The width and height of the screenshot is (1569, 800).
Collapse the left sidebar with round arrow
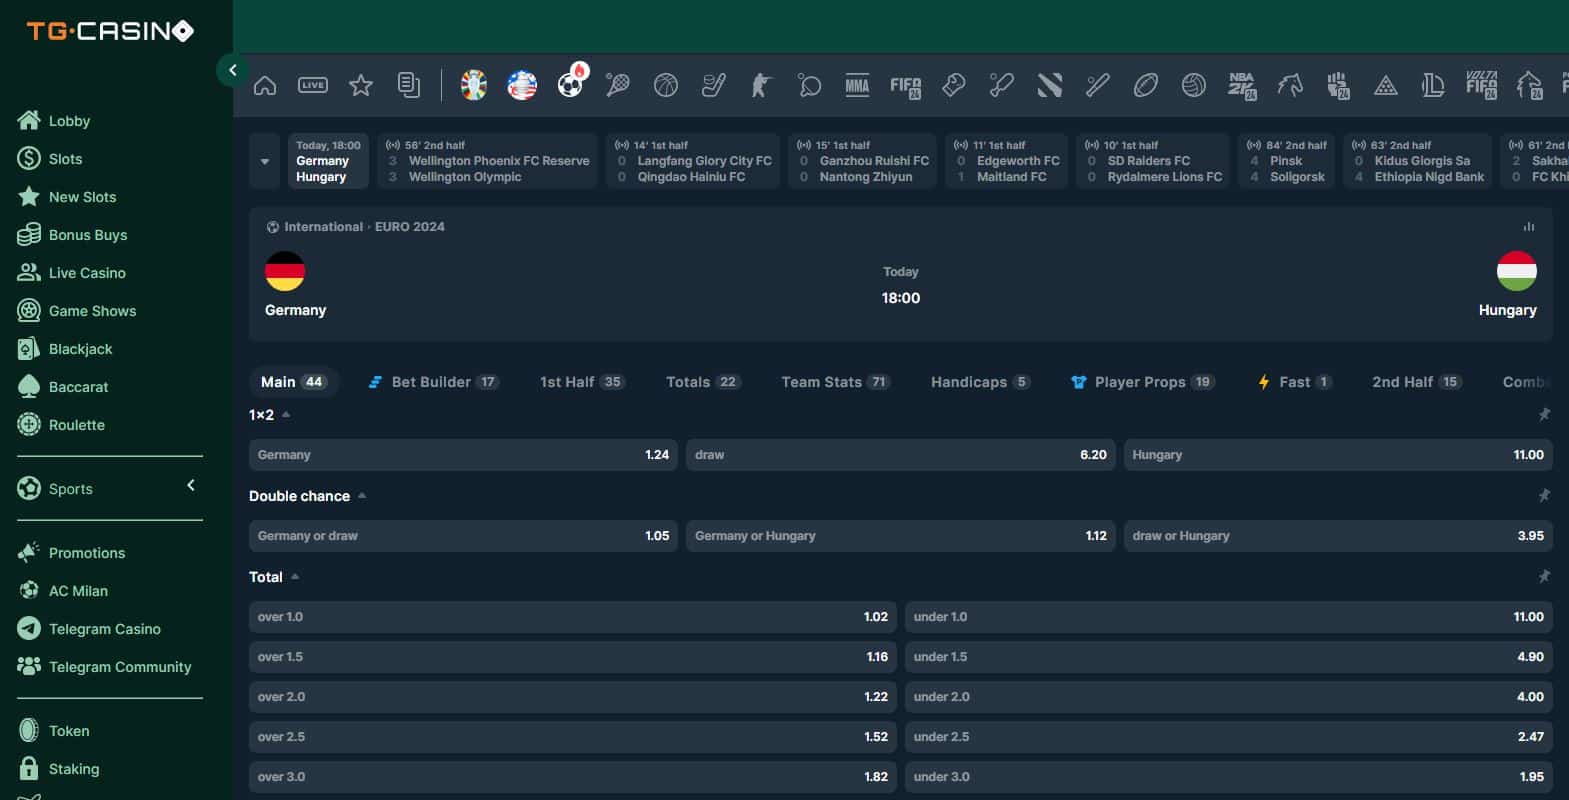point(233,70)
